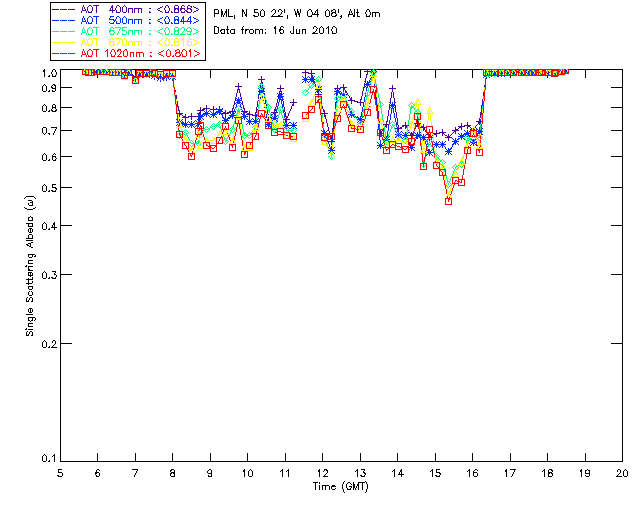Select the AOT 400nm legend entry

126,9
